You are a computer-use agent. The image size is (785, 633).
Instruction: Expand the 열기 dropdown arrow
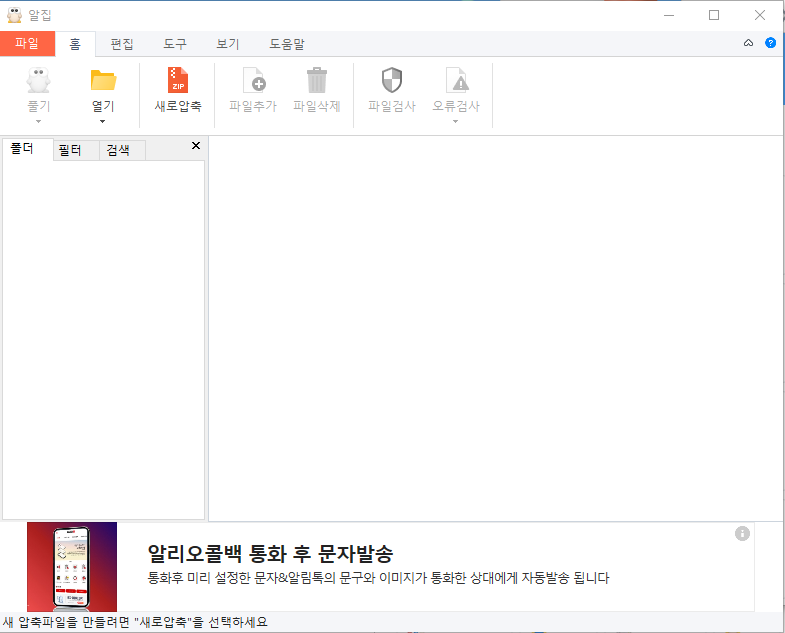pos(103,122)
